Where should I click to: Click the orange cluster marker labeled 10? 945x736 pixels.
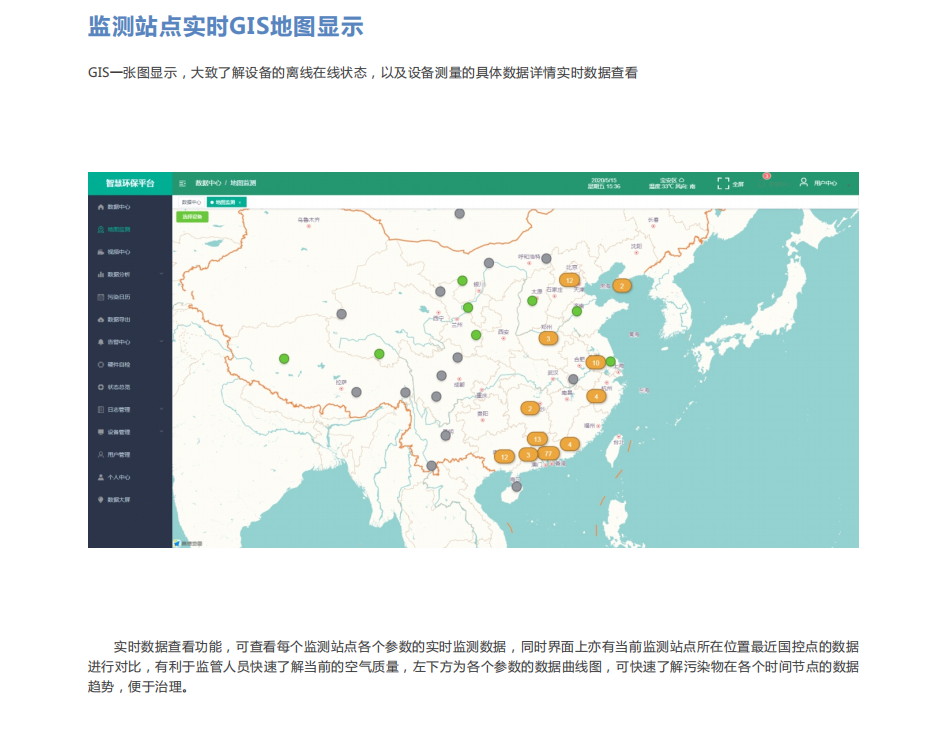[595, 362]
